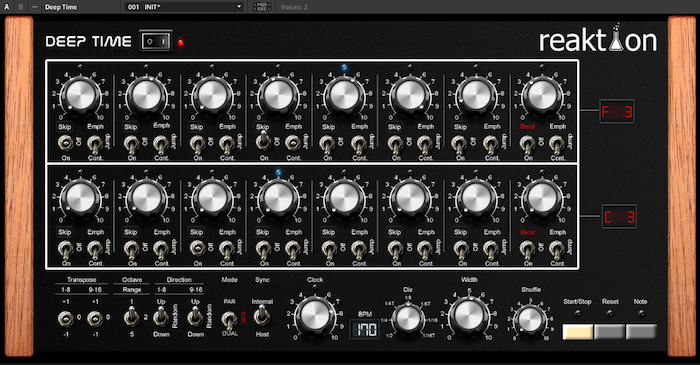Flip the Skip switch of step 7
700x365 pixels.
pos(459,145)
